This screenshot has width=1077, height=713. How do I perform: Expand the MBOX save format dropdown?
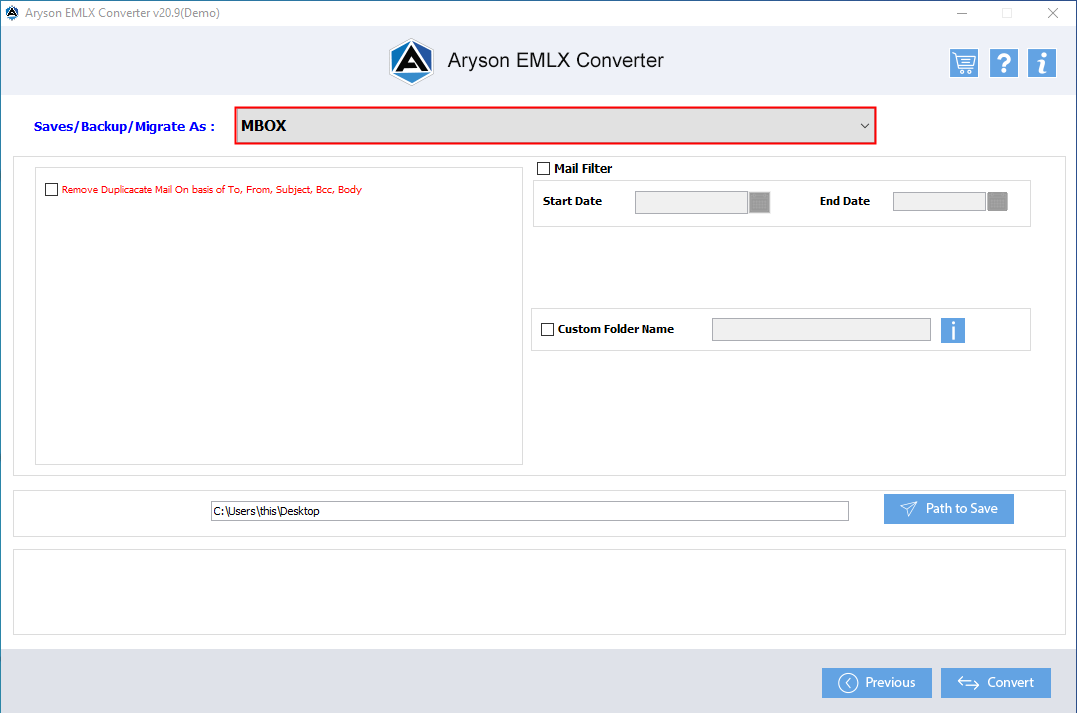pyautogui.click(x=555, y=126)
